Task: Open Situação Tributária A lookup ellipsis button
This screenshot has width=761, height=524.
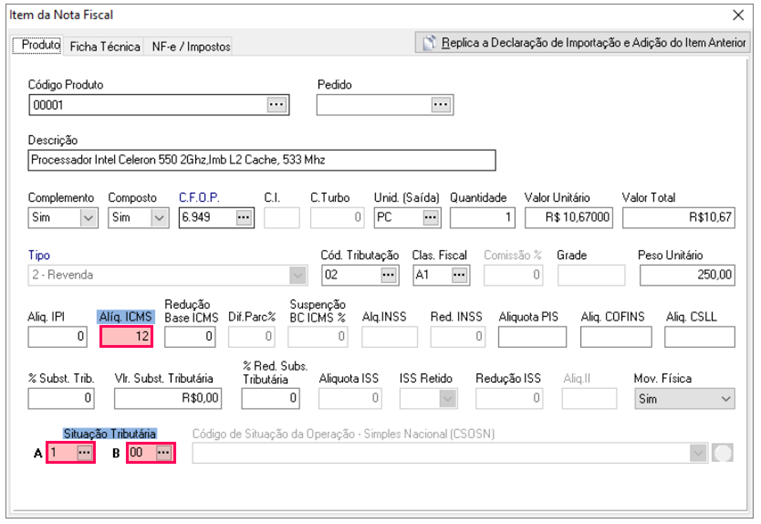Action: click(x=85, y=453)
